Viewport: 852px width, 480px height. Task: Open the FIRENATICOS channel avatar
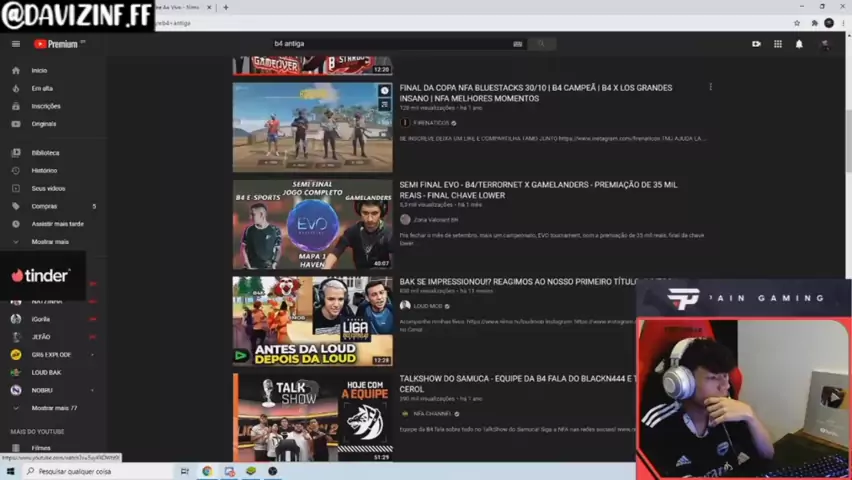coord(405,123)
